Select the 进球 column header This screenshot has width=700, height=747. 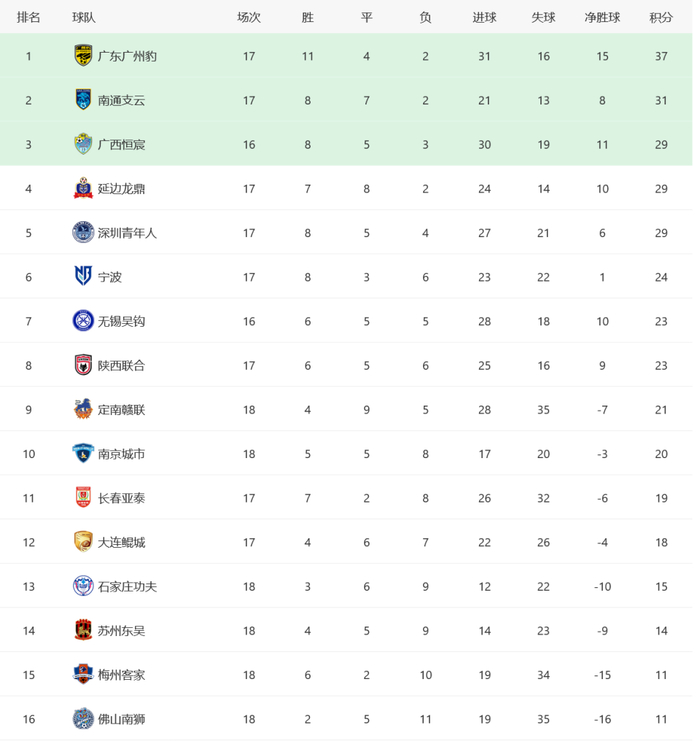click(x=485, y=18)
